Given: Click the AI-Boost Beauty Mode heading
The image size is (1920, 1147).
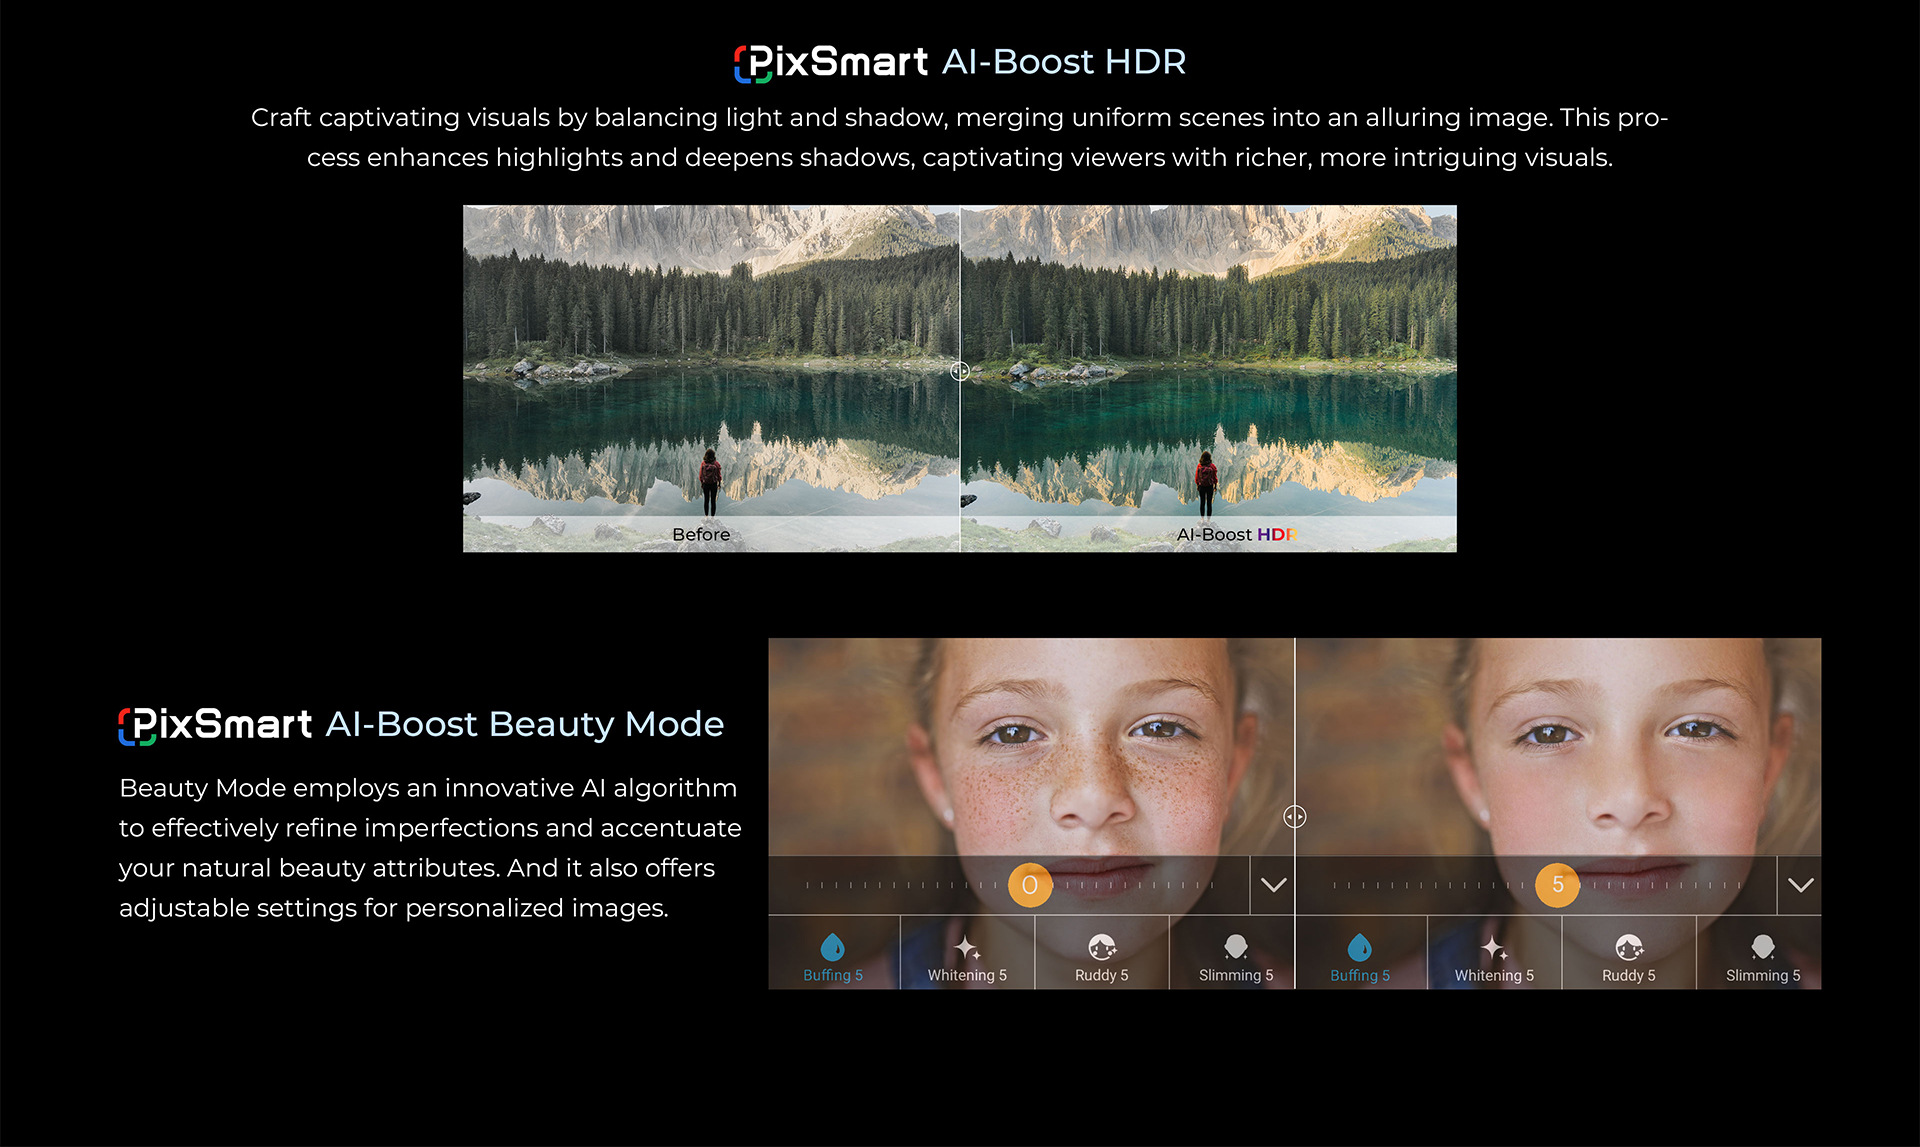Looking at the screenshot, I should point(524,723).
